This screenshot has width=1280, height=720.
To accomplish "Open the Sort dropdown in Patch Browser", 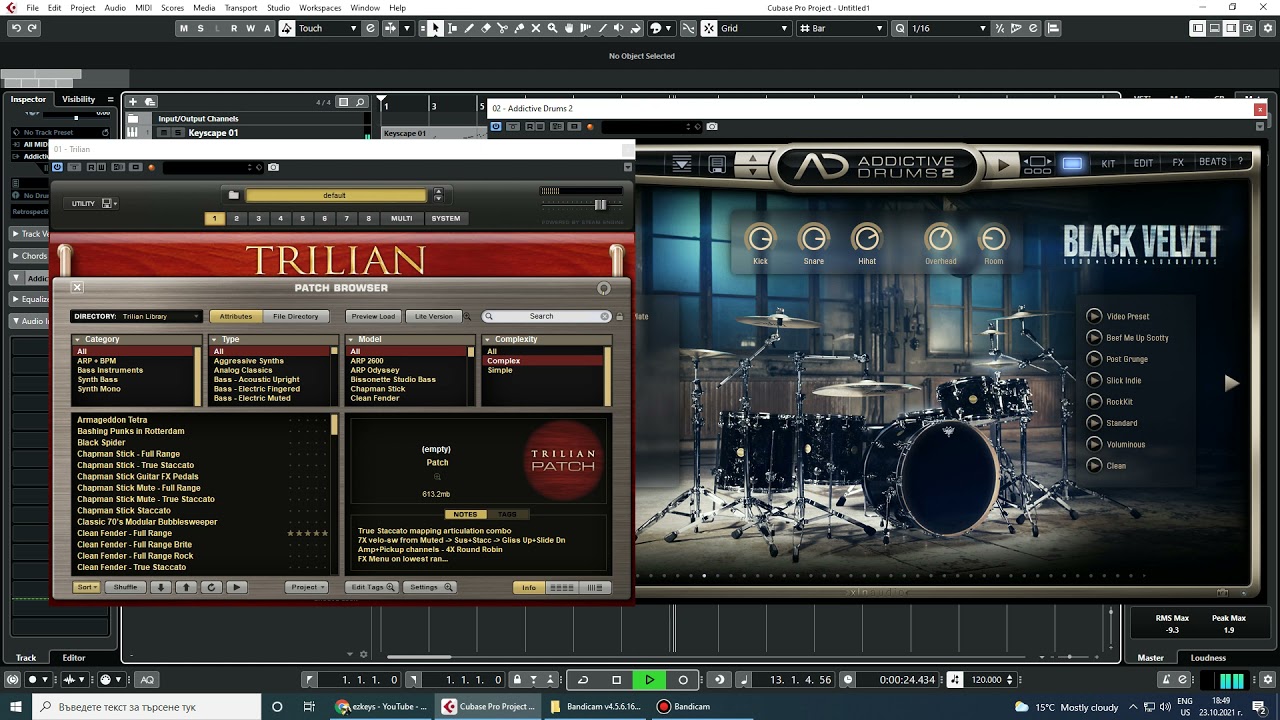I will 87,587.
